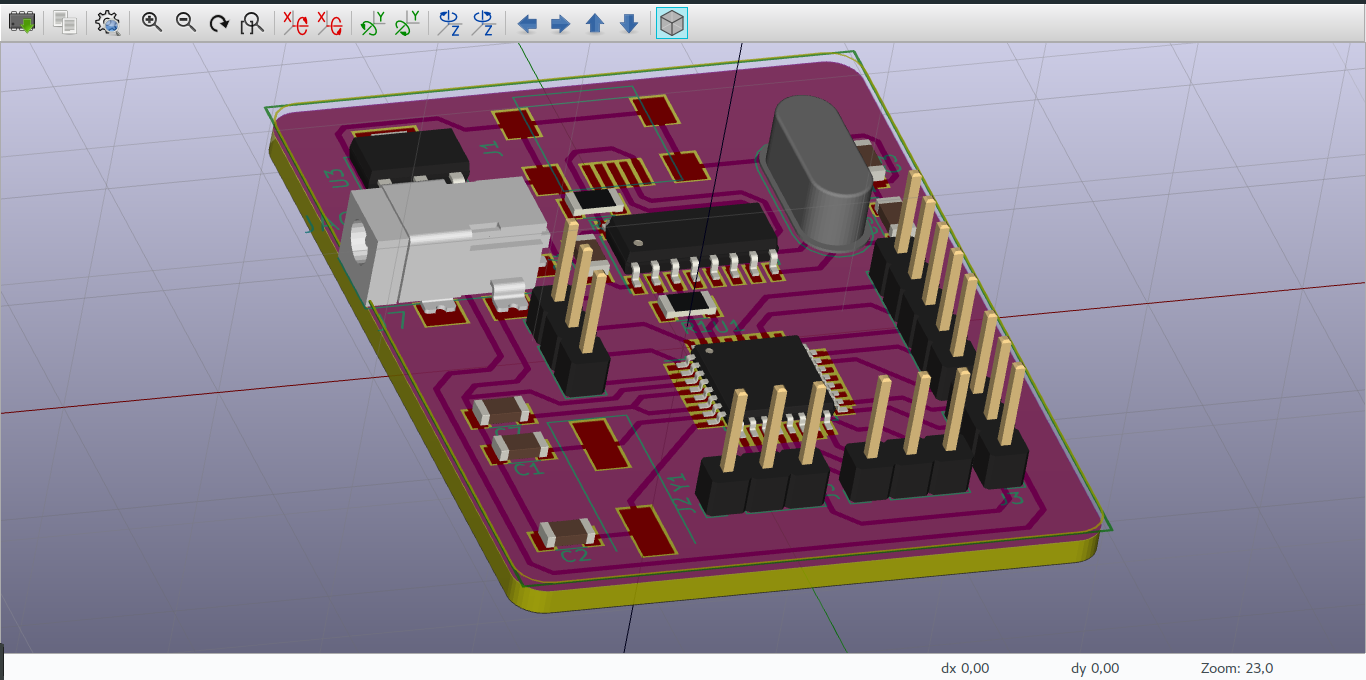
Task: Move the board view up
Action: click(x=594, y=22)
